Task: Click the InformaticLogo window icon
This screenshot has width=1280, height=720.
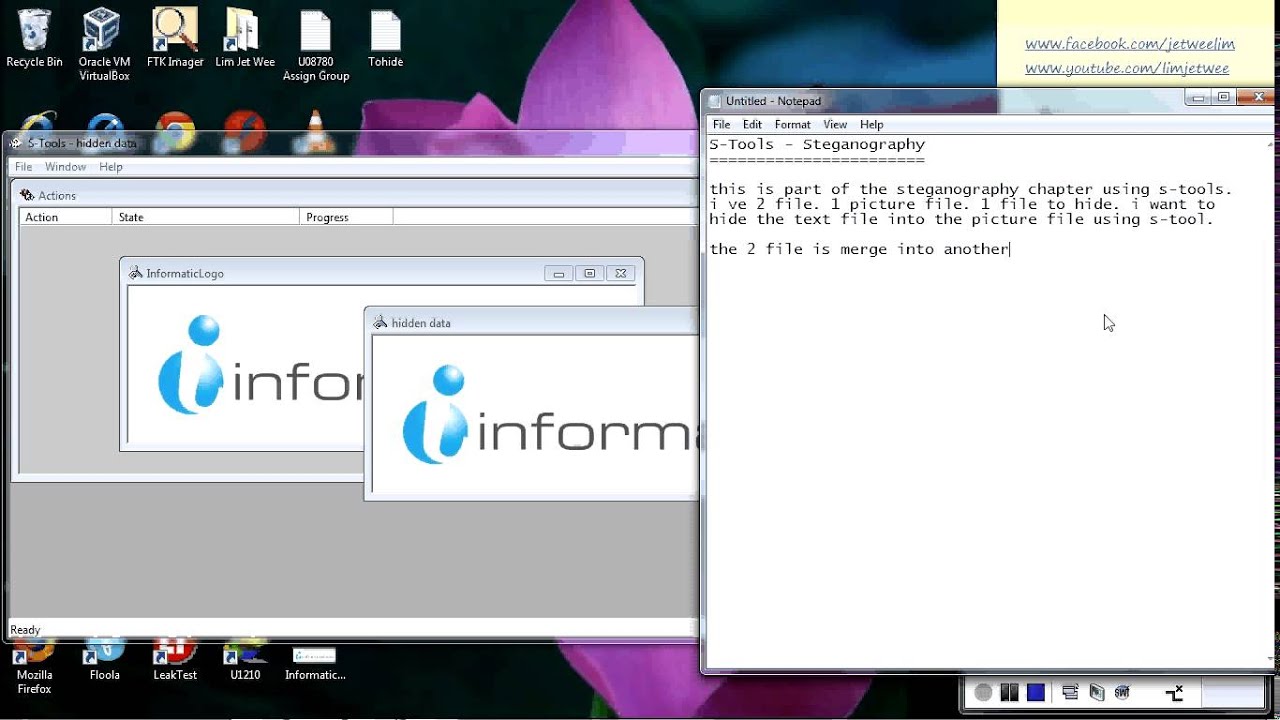Action: coord(135,273)
